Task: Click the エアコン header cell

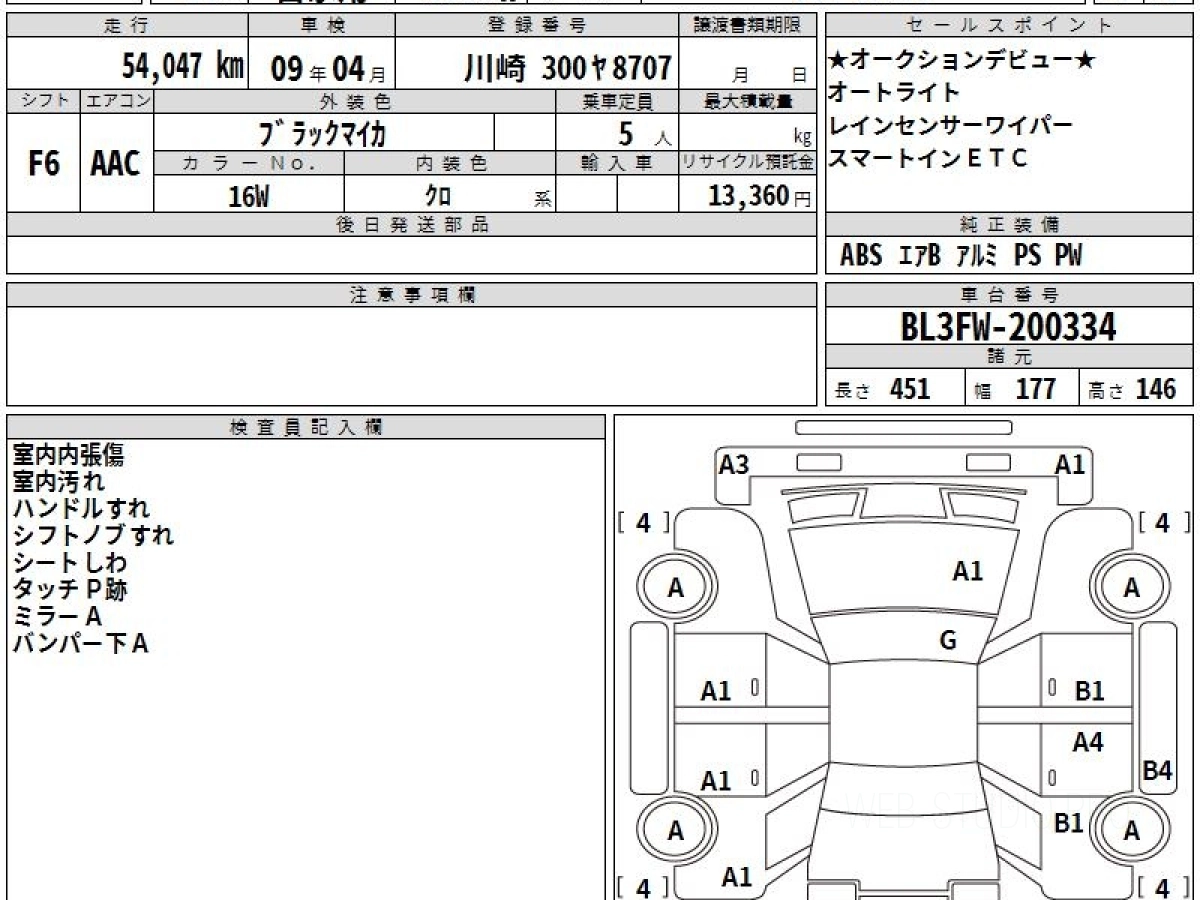Action: (117, 101)
